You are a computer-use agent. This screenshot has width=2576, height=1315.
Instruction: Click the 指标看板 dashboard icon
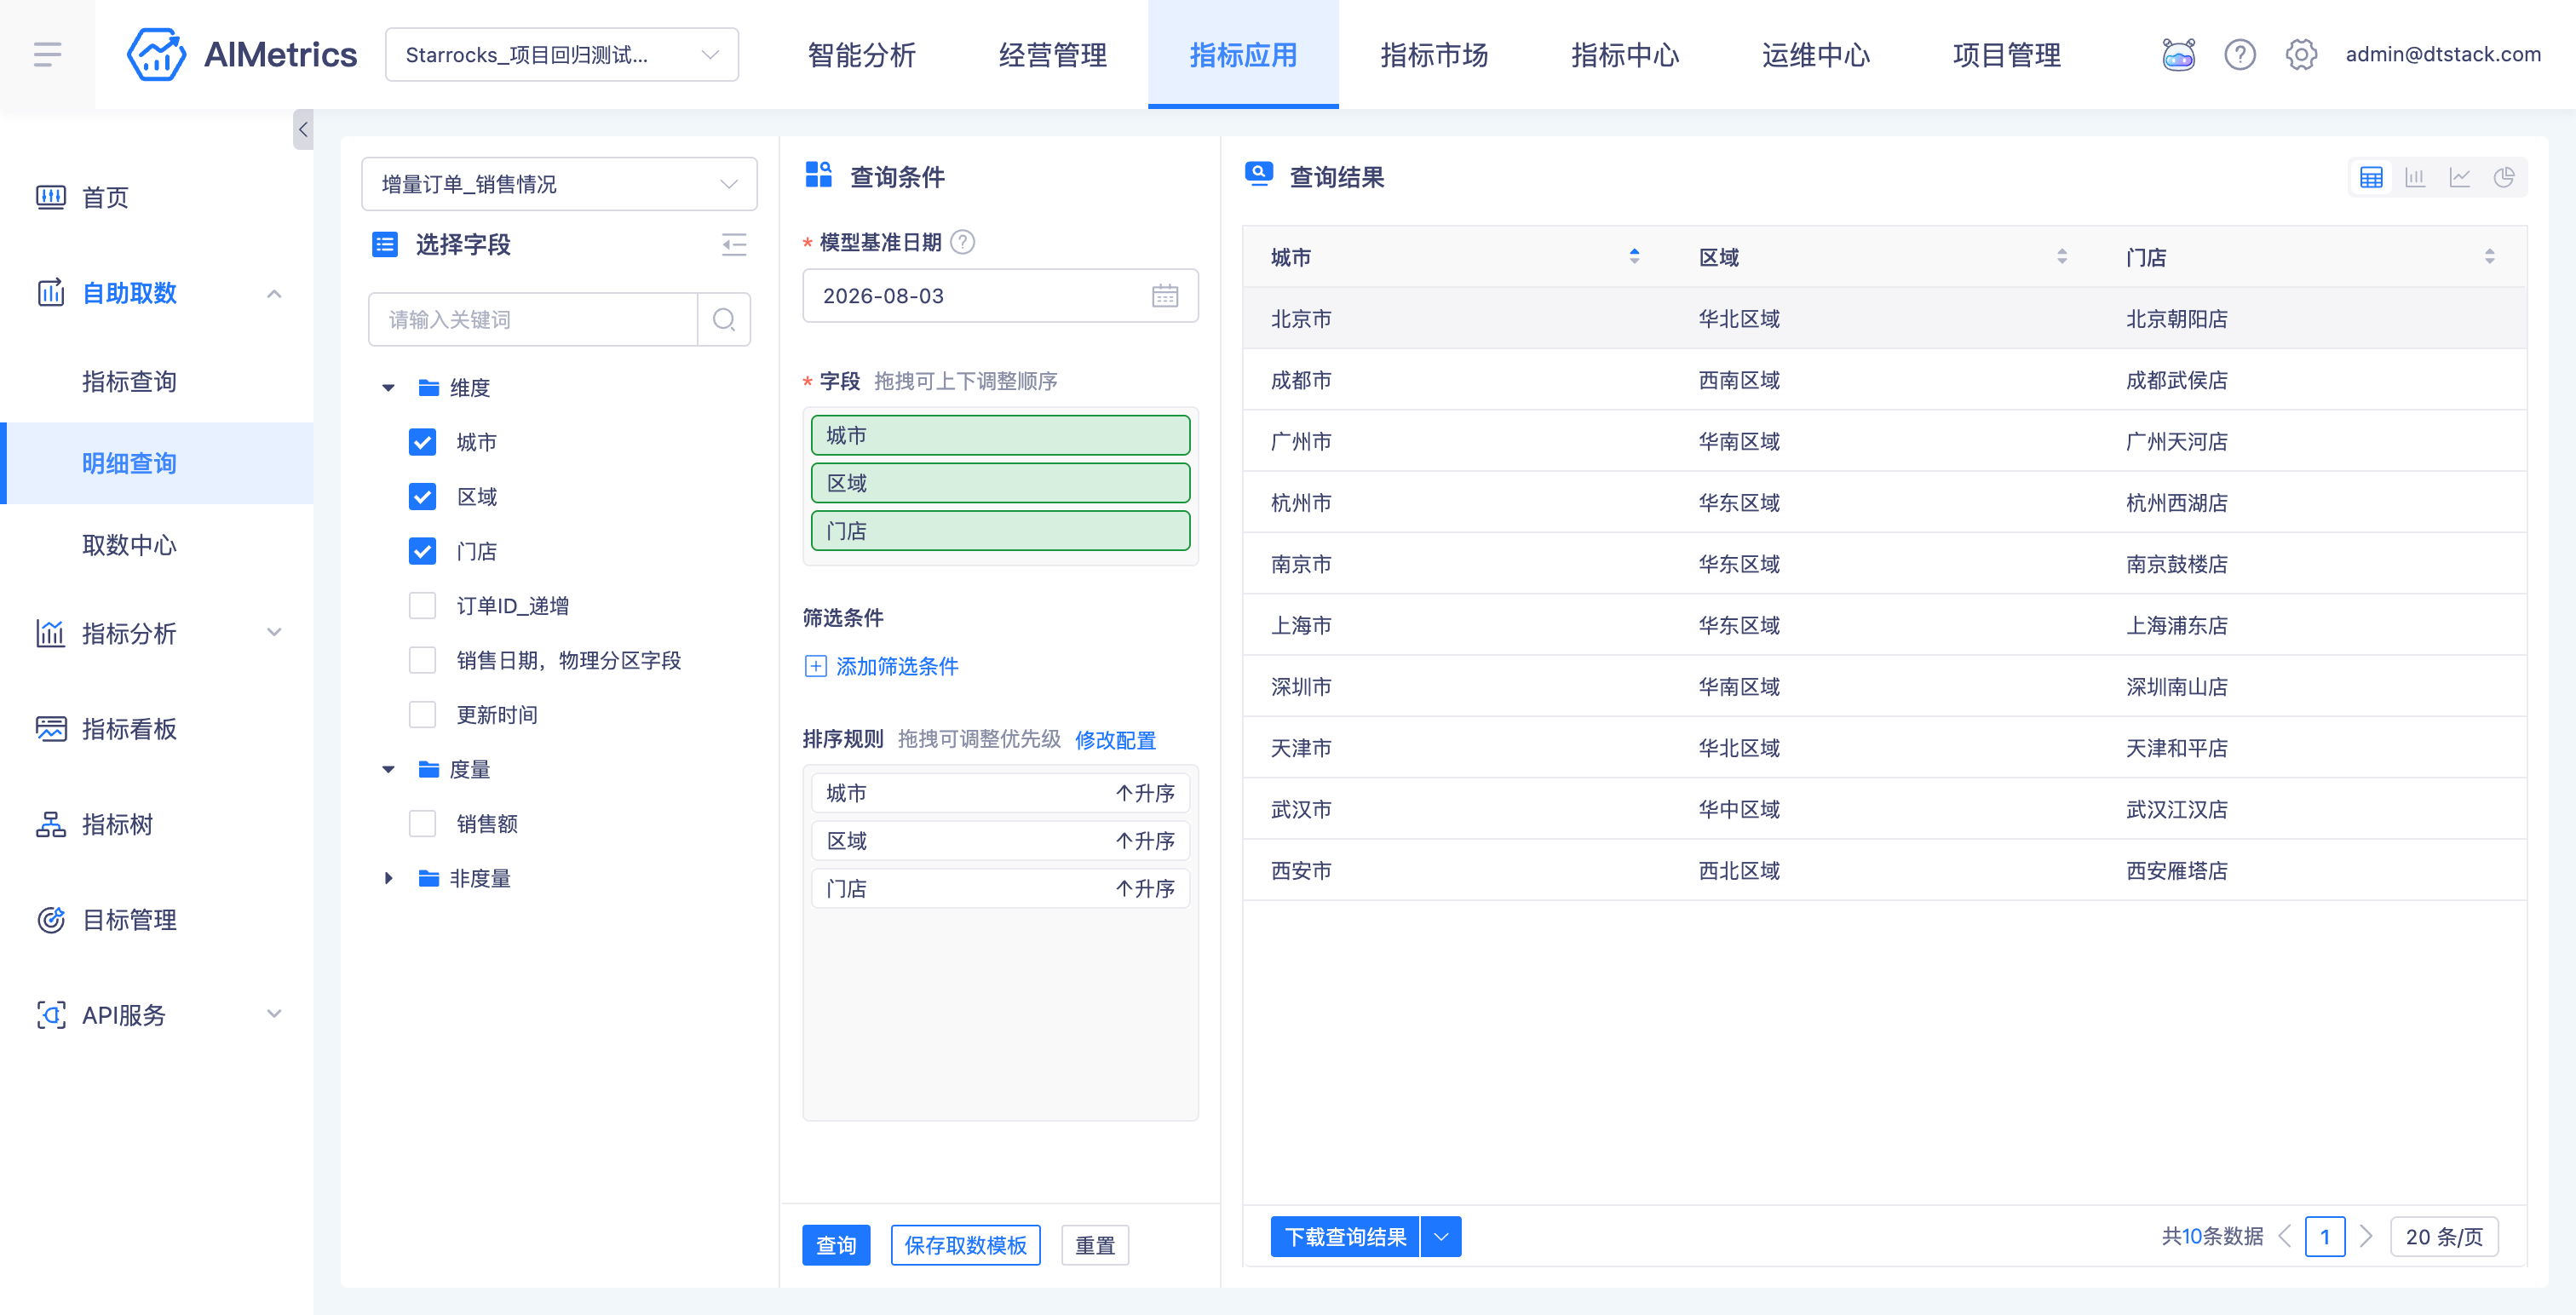pyautogui.click(x=51, y=729)
